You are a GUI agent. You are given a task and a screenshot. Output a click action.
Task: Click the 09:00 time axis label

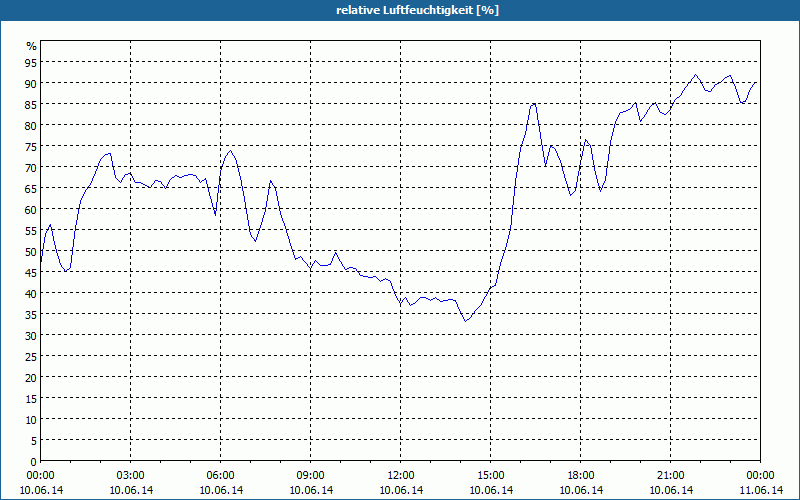(x=311, y=476)
